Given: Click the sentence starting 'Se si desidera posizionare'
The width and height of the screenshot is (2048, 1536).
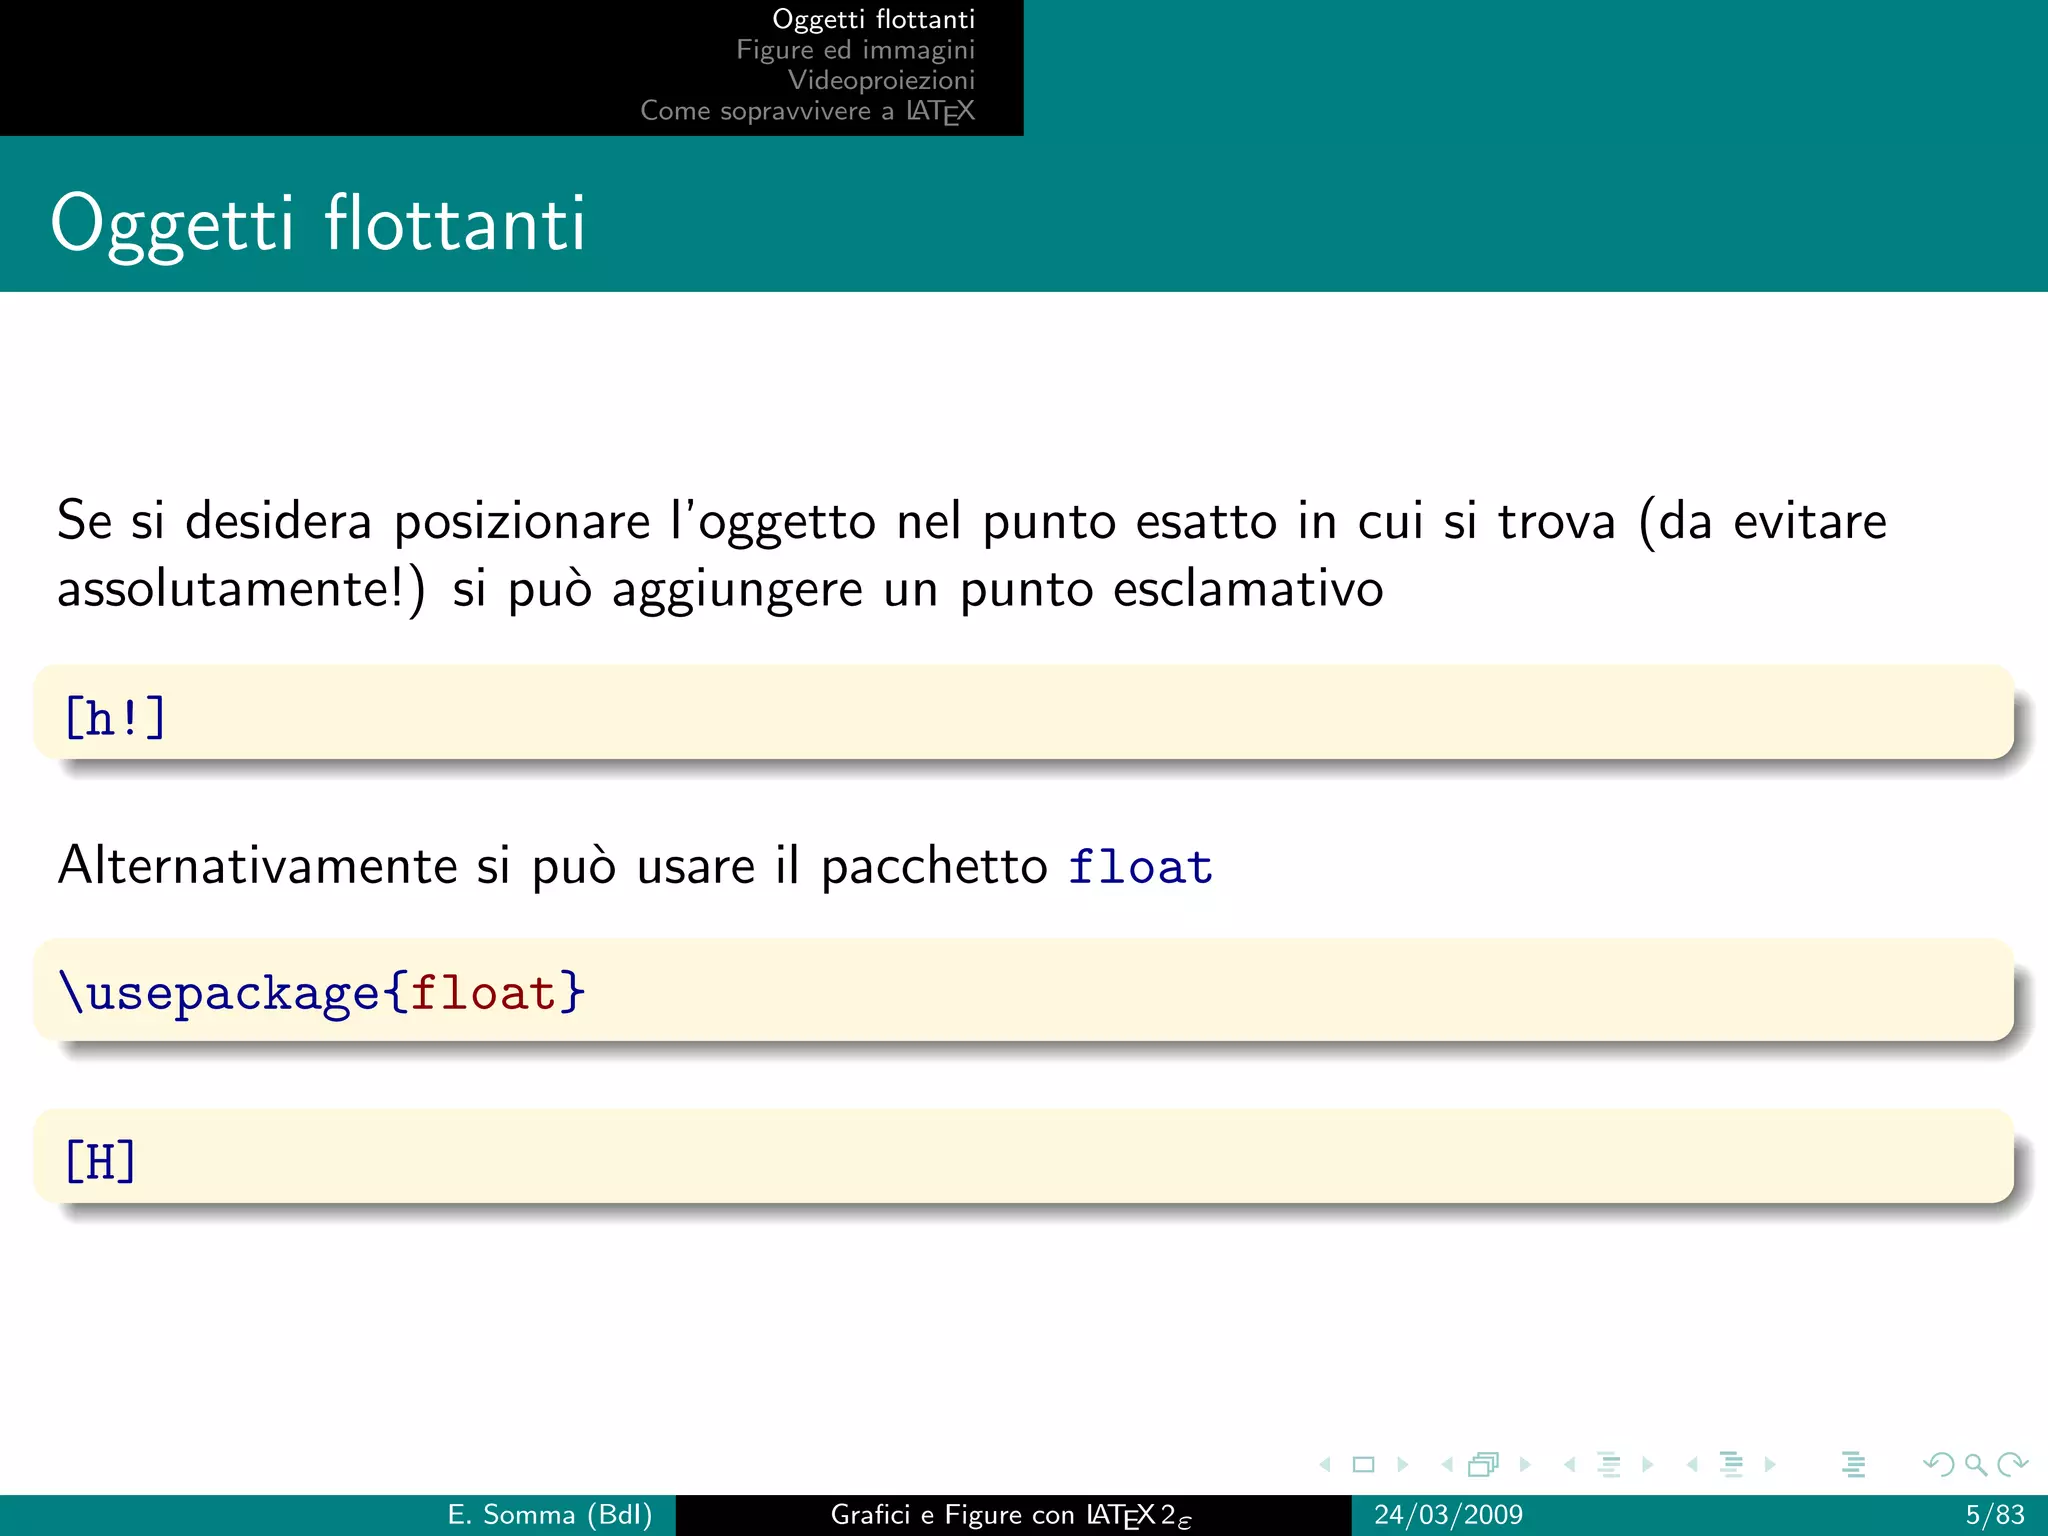Looking at the screenshot, I should tap(972, 554).
